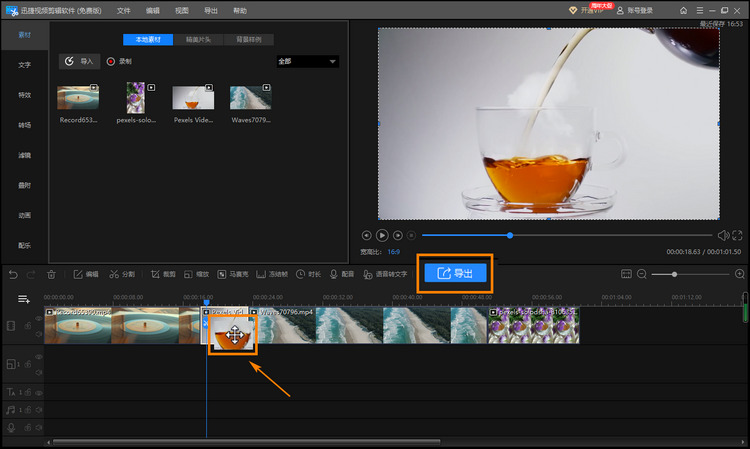The image size is (750, 449).
Task: Select the 裁剪 crop tool
Action: 163,274
